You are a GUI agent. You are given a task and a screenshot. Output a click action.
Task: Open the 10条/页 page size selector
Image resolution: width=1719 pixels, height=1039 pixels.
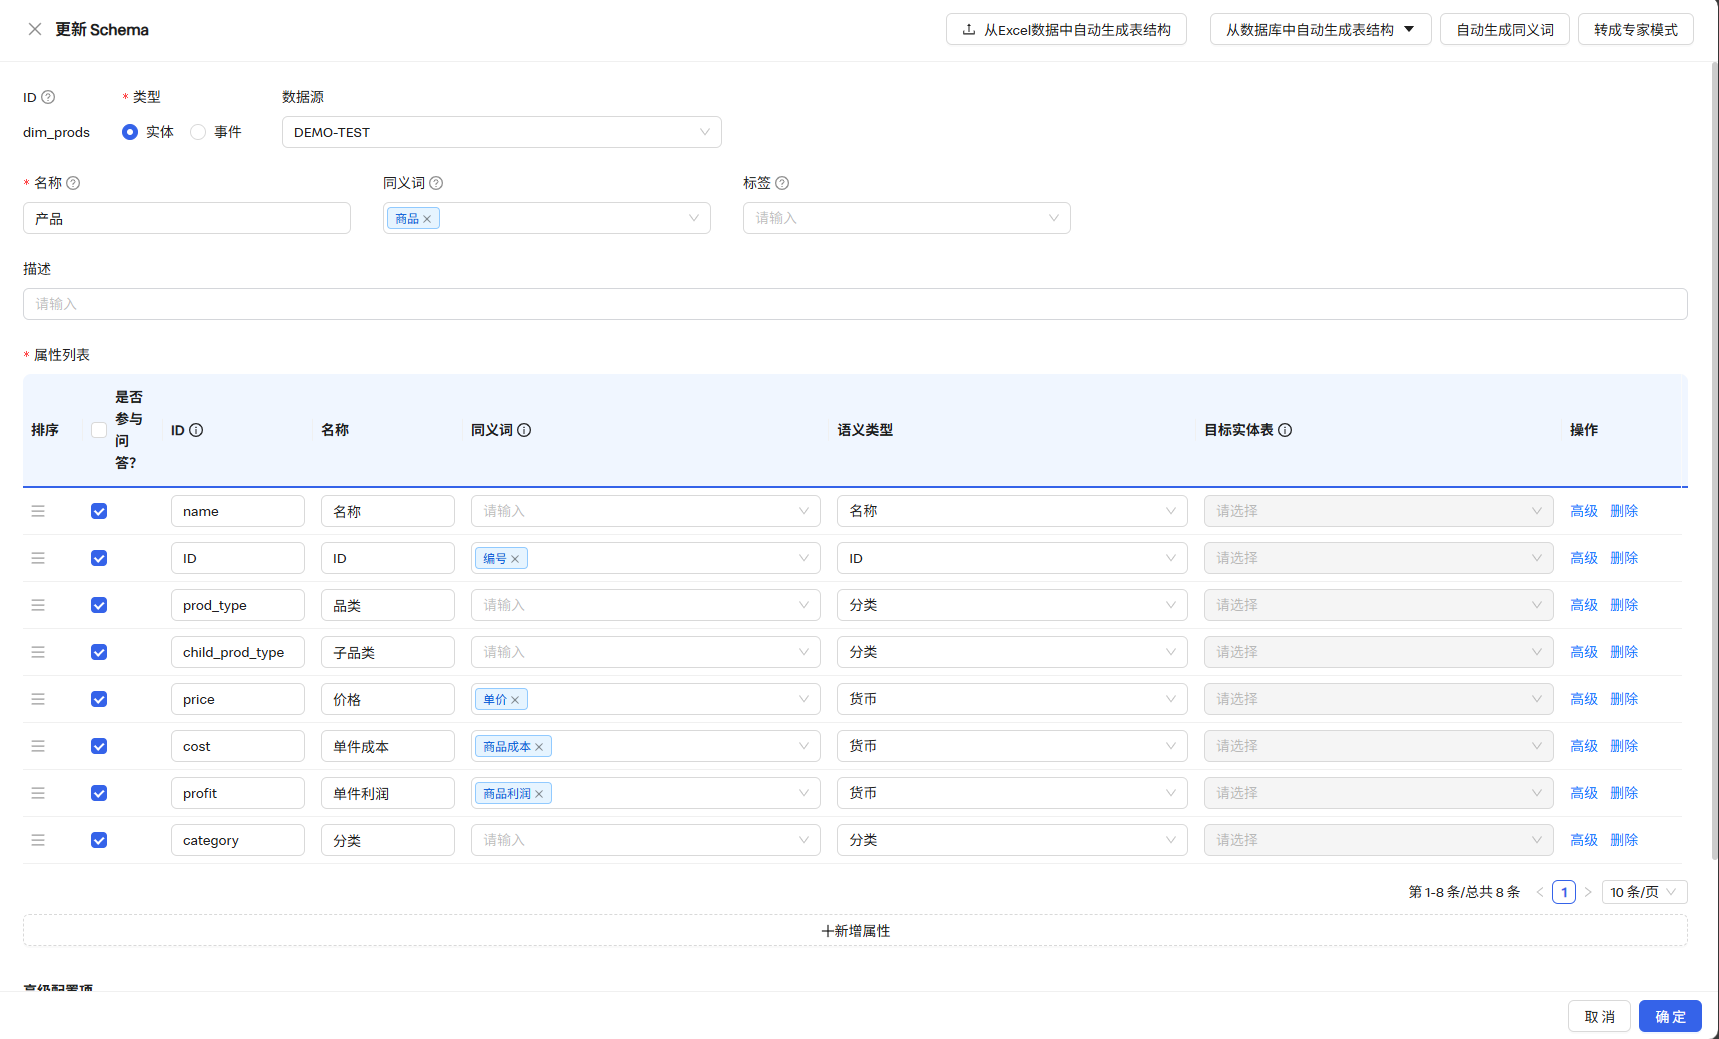(x=1643, y=891)
